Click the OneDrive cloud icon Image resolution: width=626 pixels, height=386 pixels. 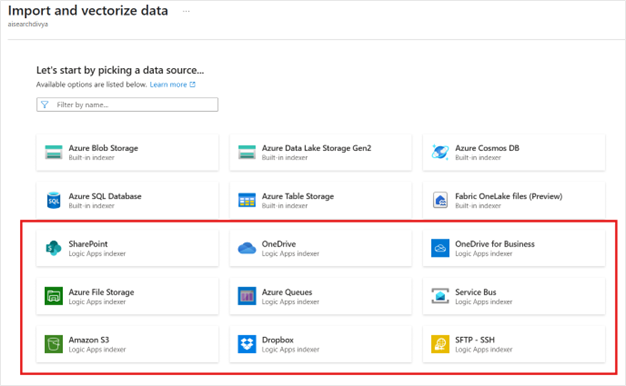coord(247,248)
